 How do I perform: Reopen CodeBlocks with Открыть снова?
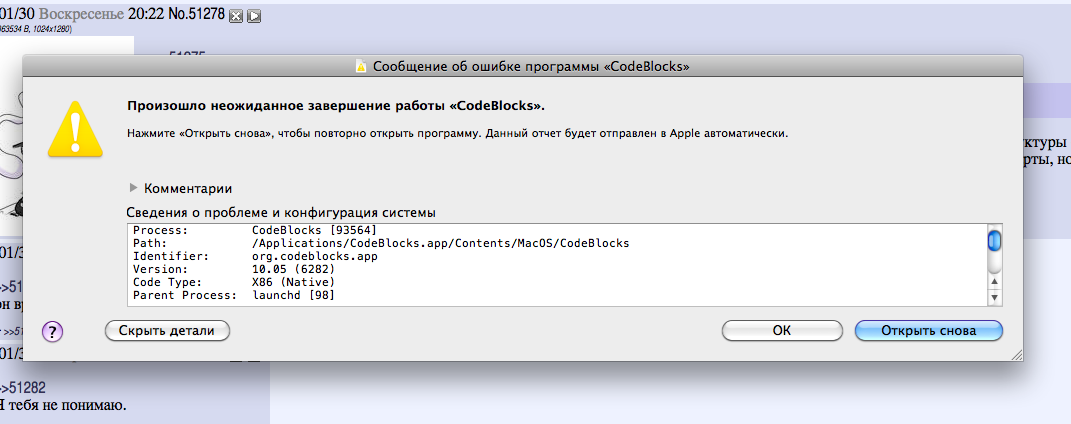point(928,331)
